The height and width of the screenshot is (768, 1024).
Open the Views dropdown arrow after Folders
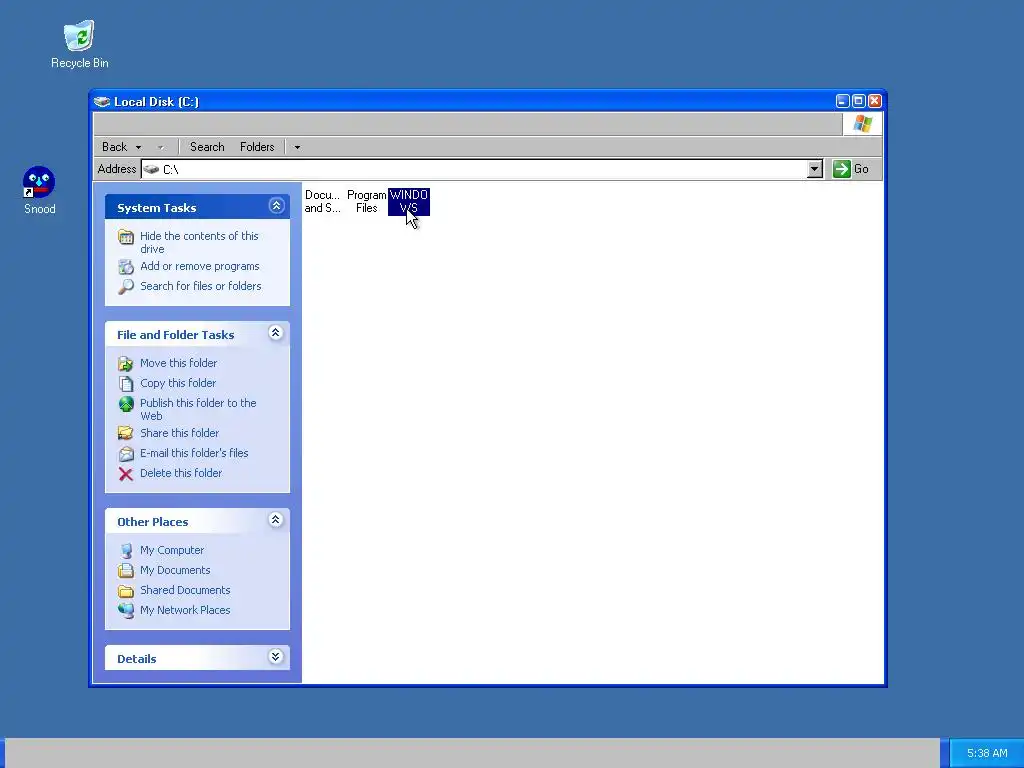[x=297, y=148]
